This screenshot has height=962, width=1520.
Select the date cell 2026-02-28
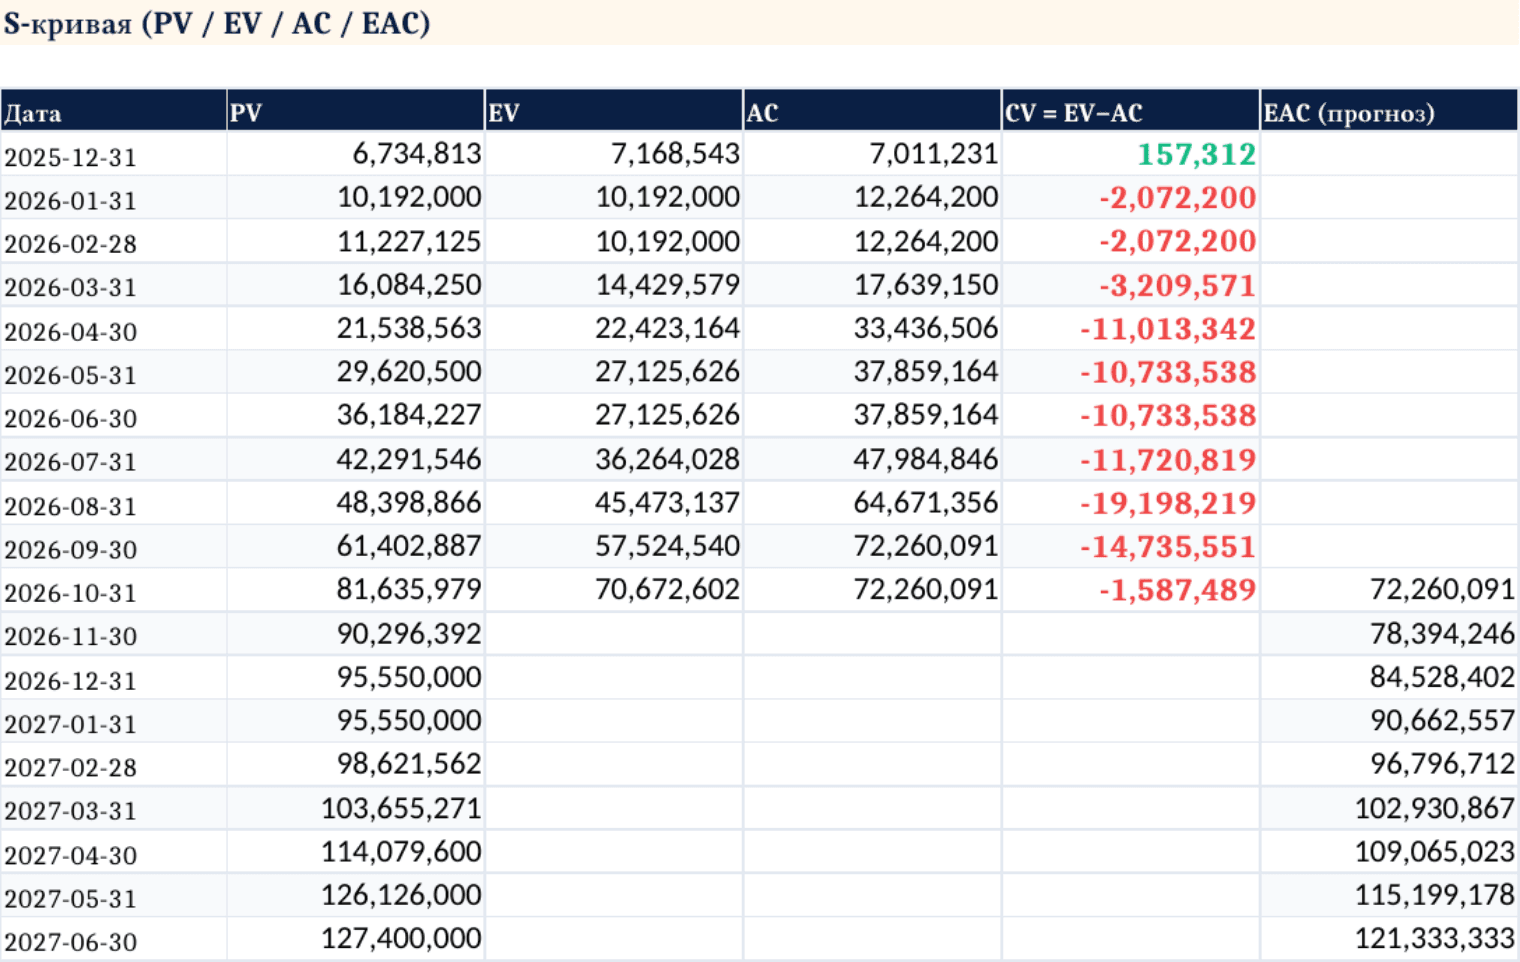coord(70,244)
